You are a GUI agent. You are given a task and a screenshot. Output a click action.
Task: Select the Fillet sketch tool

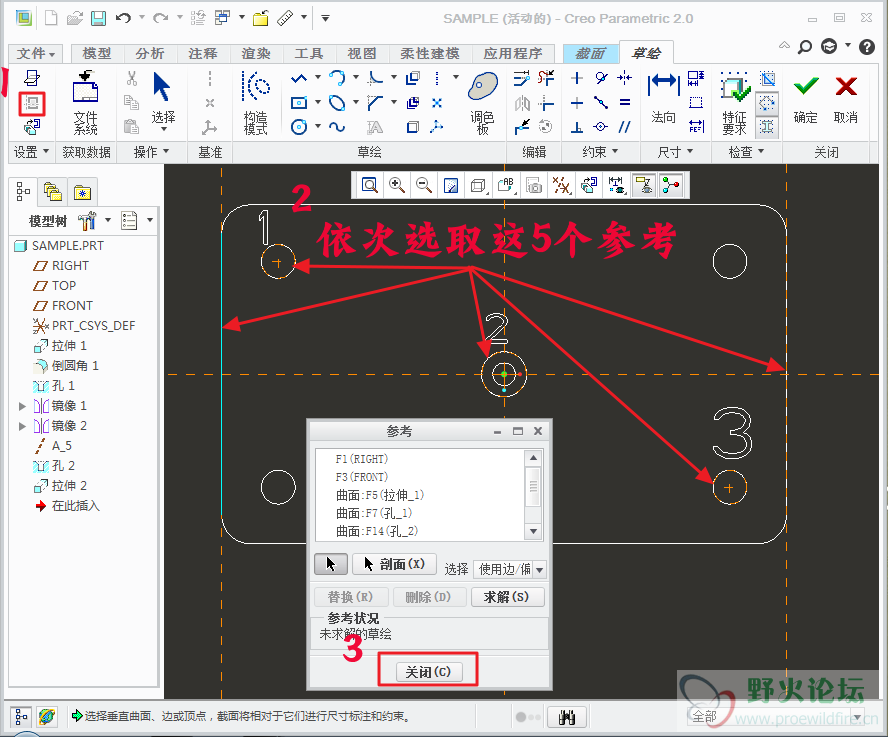pyautogui.click(x=375, y=78)
